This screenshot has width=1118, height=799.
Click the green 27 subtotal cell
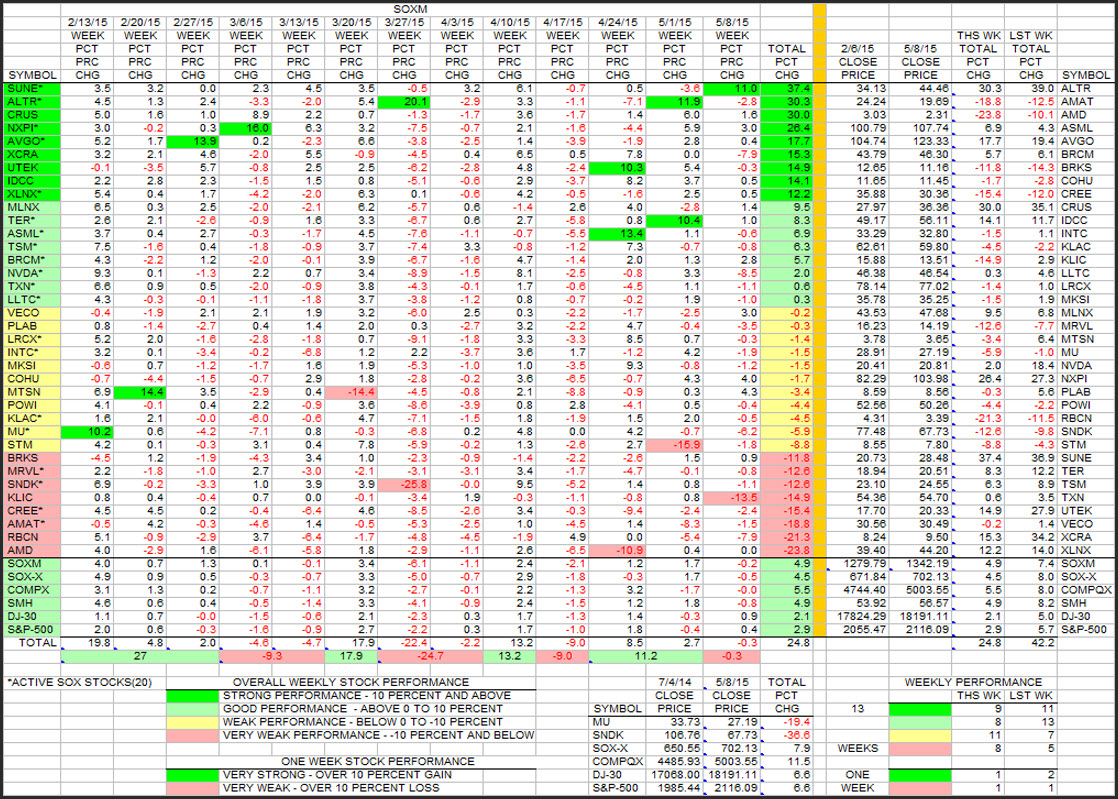pyautogui.click(x=140, y=656)
